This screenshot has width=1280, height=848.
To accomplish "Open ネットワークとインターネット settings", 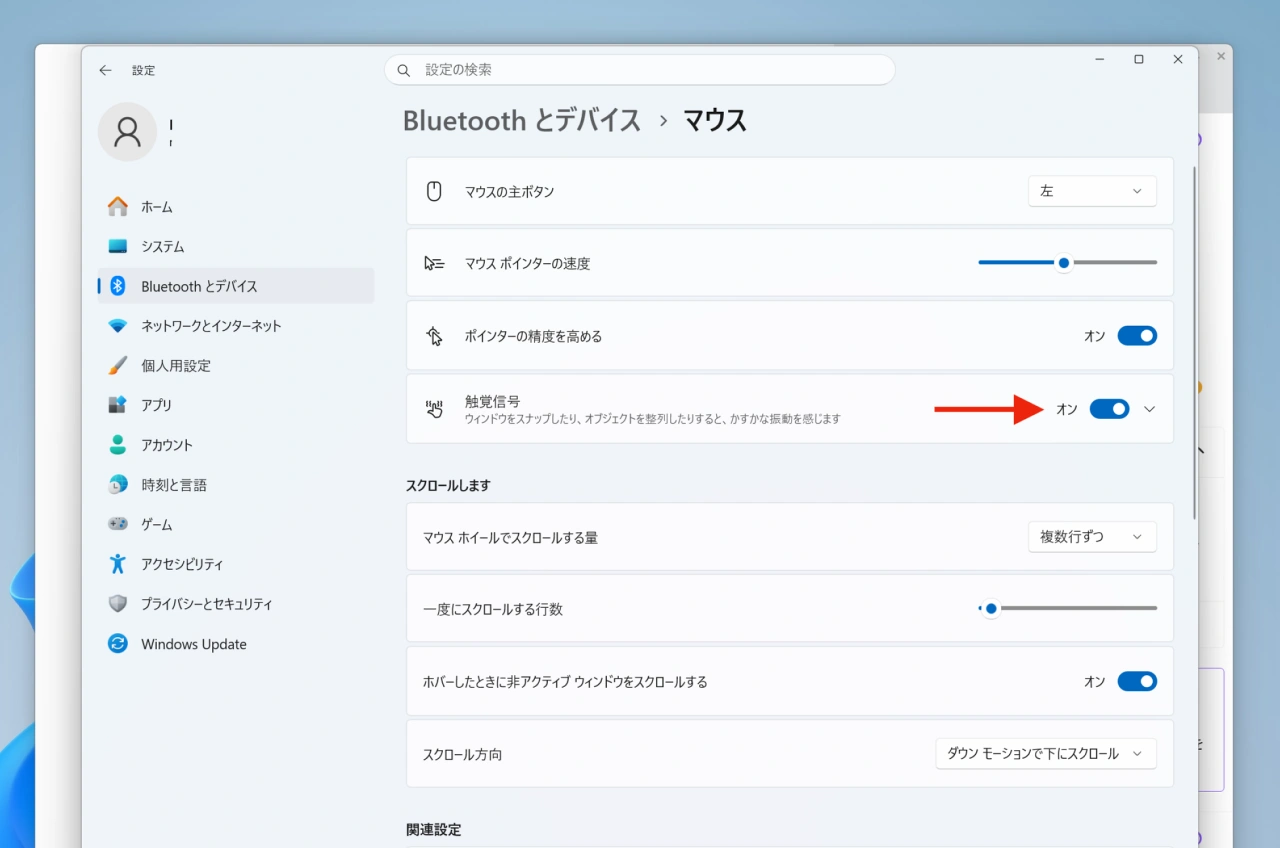I will click(x=235, y=326).
